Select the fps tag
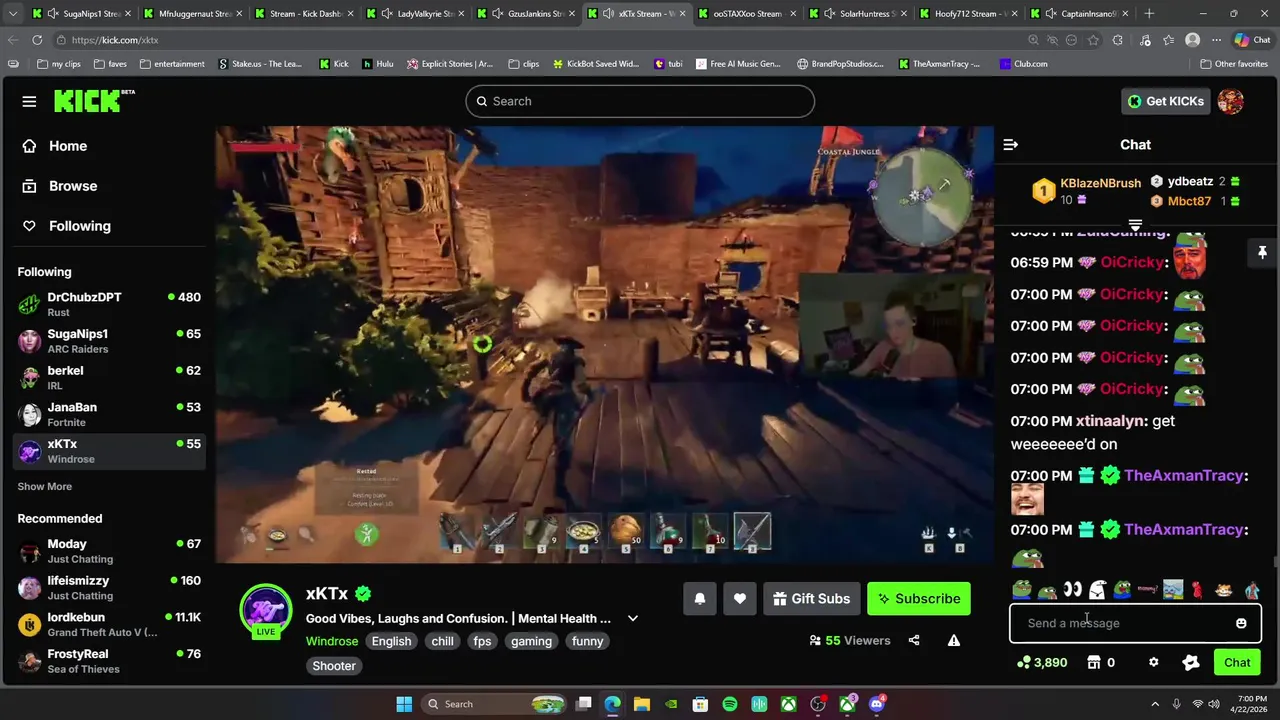The width and height of the screenshot is (1280, 720). coord(482,641)
